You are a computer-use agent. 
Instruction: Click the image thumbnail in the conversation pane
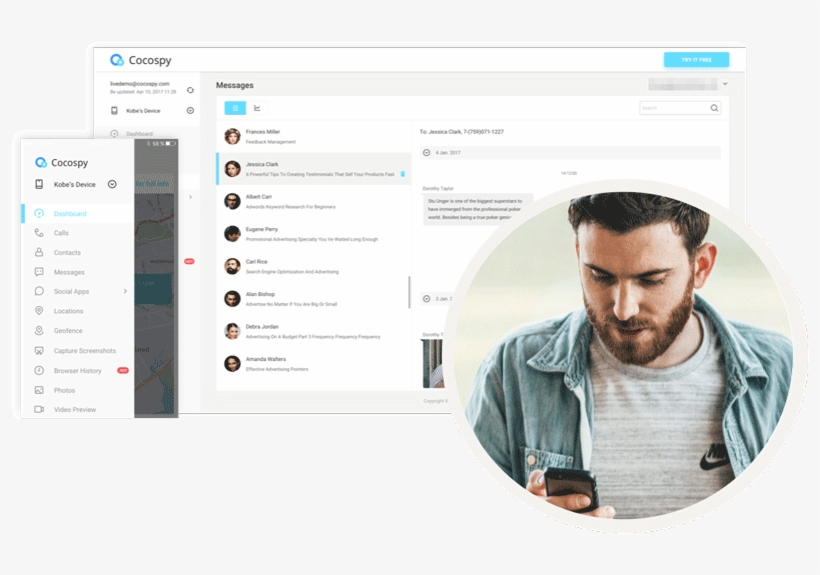pyautogui.click(x=432, y=363)
